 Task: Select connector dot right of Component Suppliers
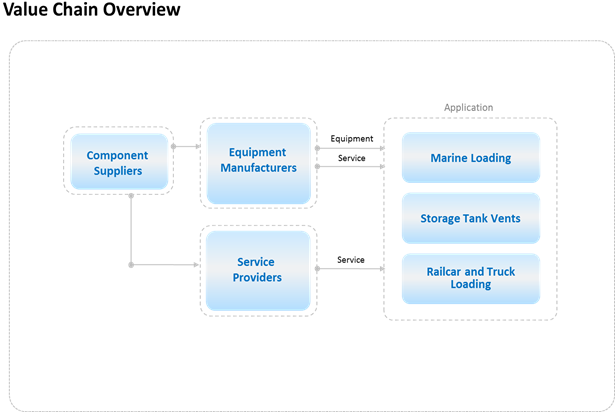(173, 147)
